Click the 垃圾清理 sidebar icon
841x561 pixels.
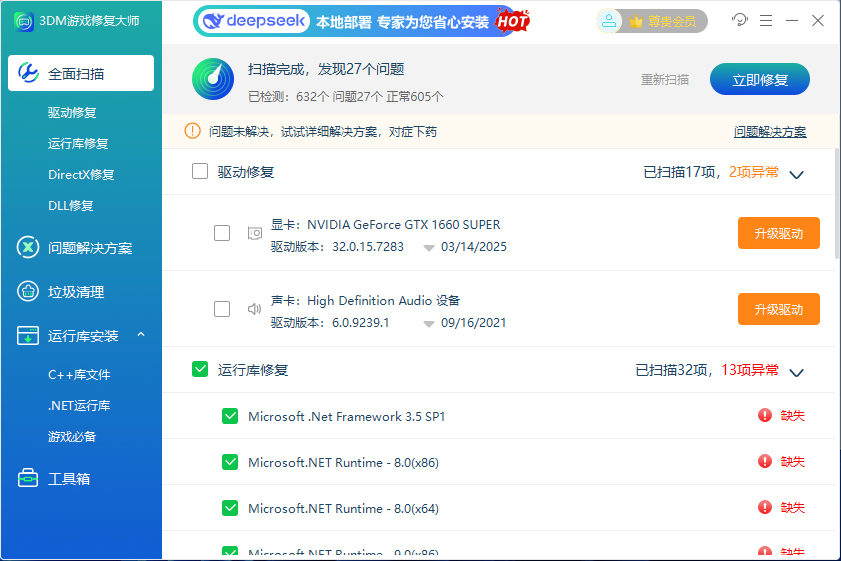(x=28, y=292)
